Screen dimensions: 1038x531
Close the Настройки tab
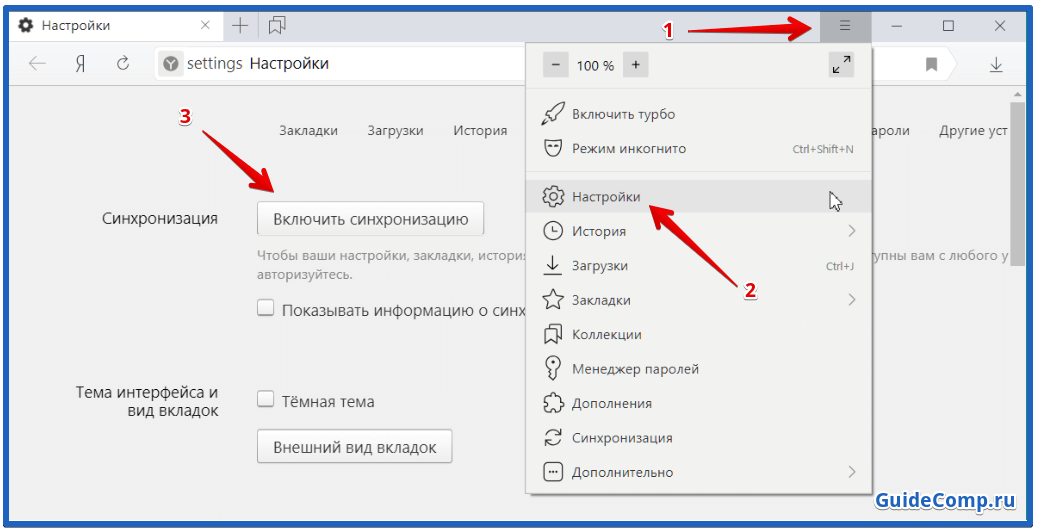[x=205, y=26]
